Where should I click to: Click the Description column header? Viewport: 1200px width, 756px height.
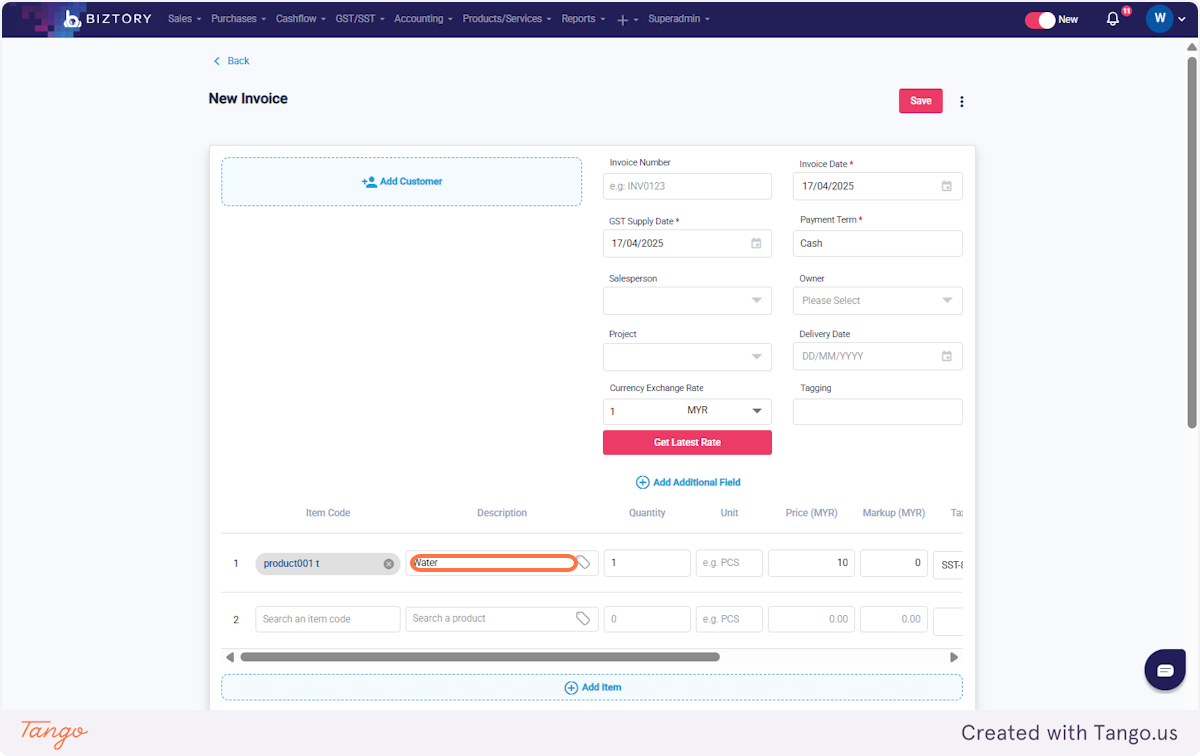[502, 513]
